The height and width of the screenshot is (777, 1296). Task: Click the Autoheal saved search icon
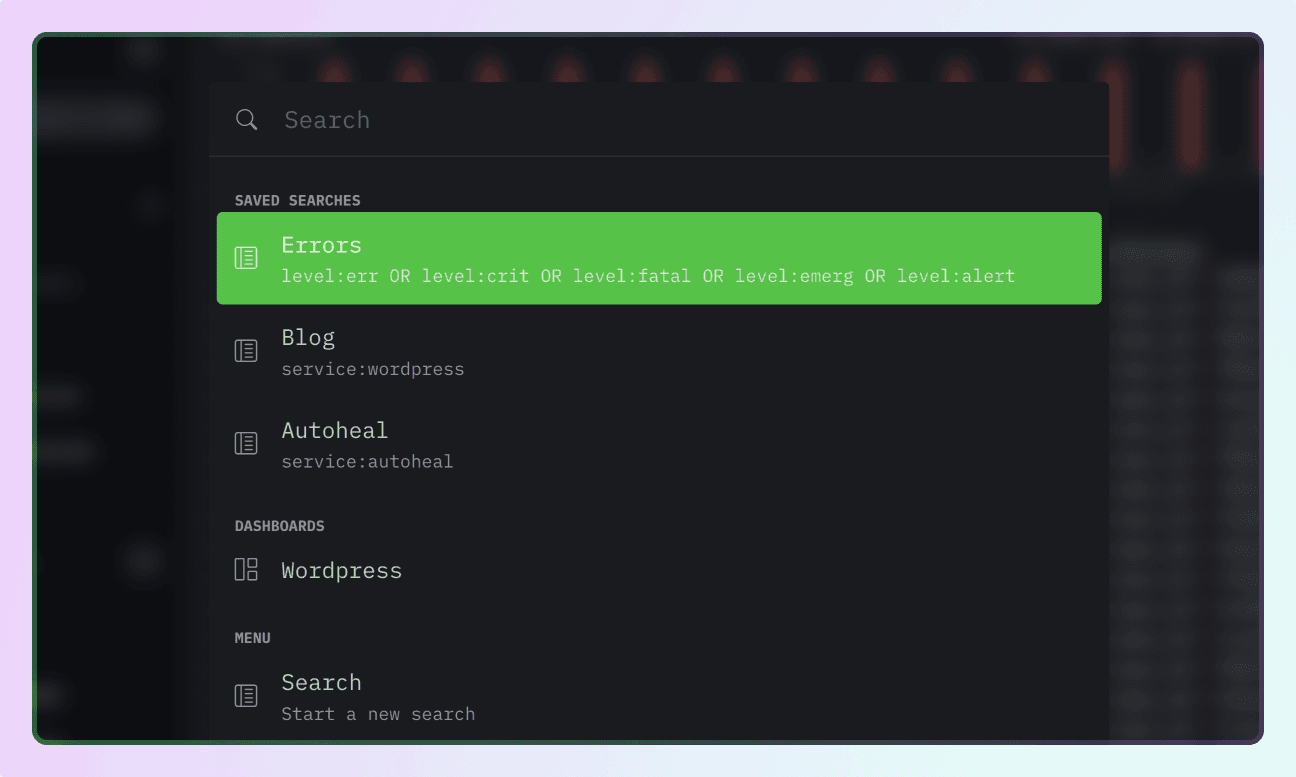coord(246,443)
